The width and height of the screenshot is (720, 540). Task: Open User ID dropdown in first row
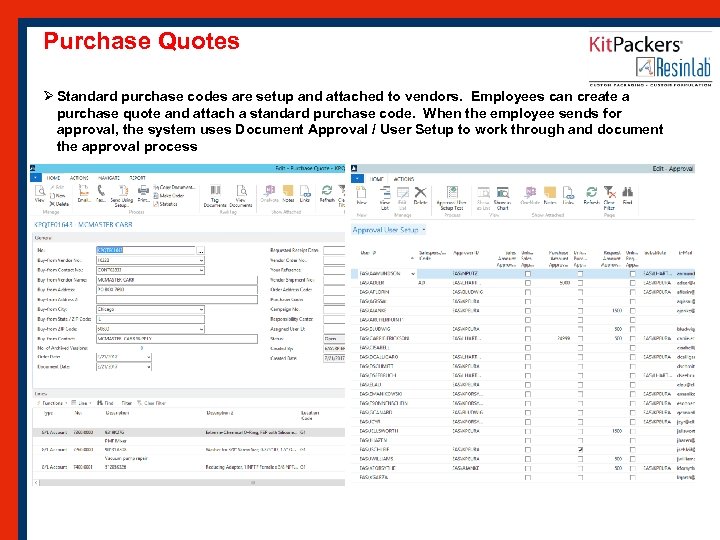click(412, 274)
